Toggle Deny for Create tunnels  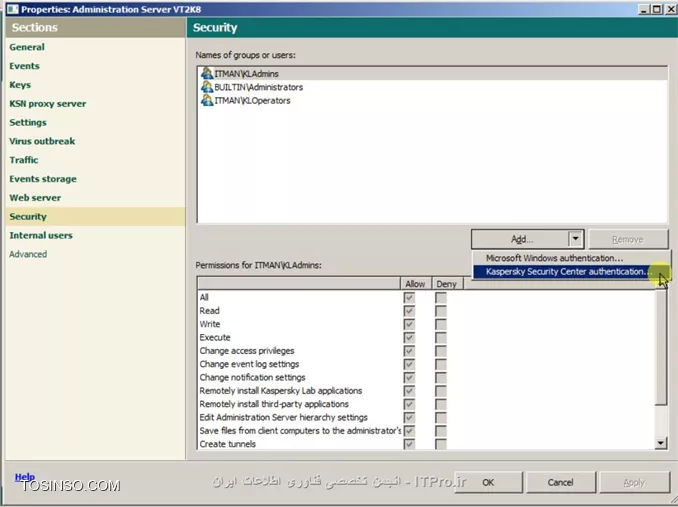[x=441, y=444]
